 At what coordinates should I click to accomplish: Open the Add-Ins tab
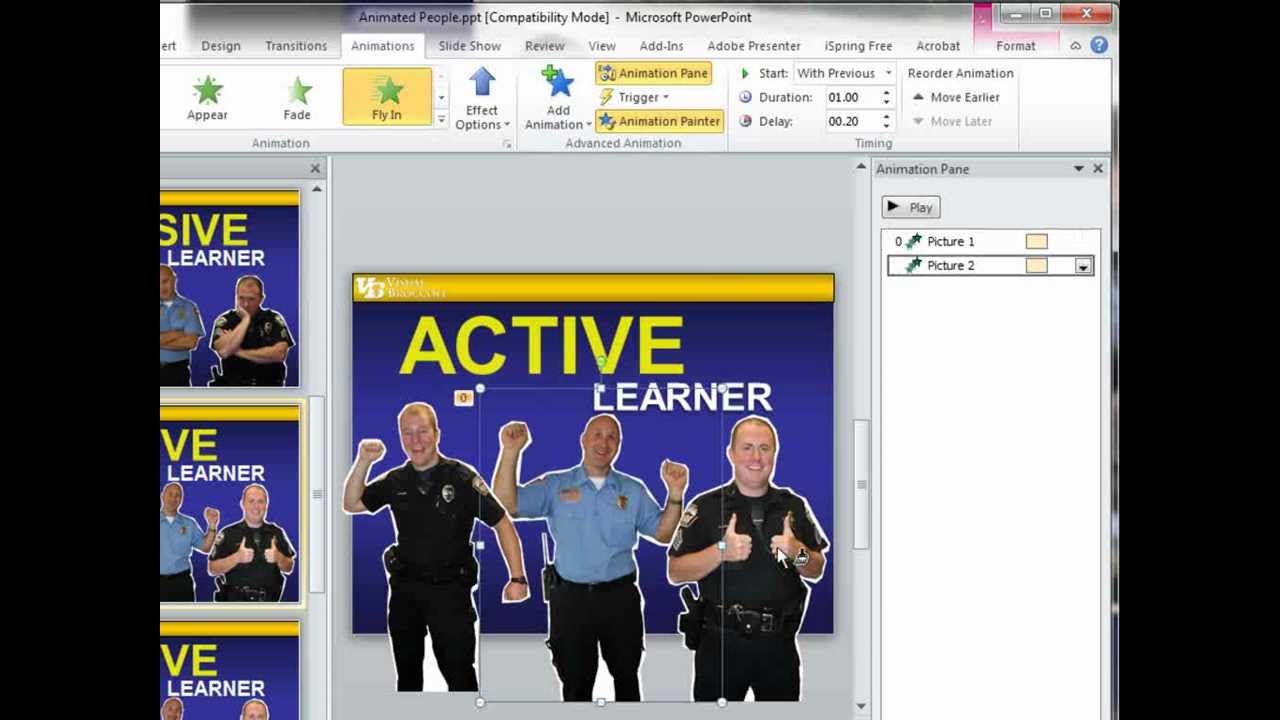661,46
